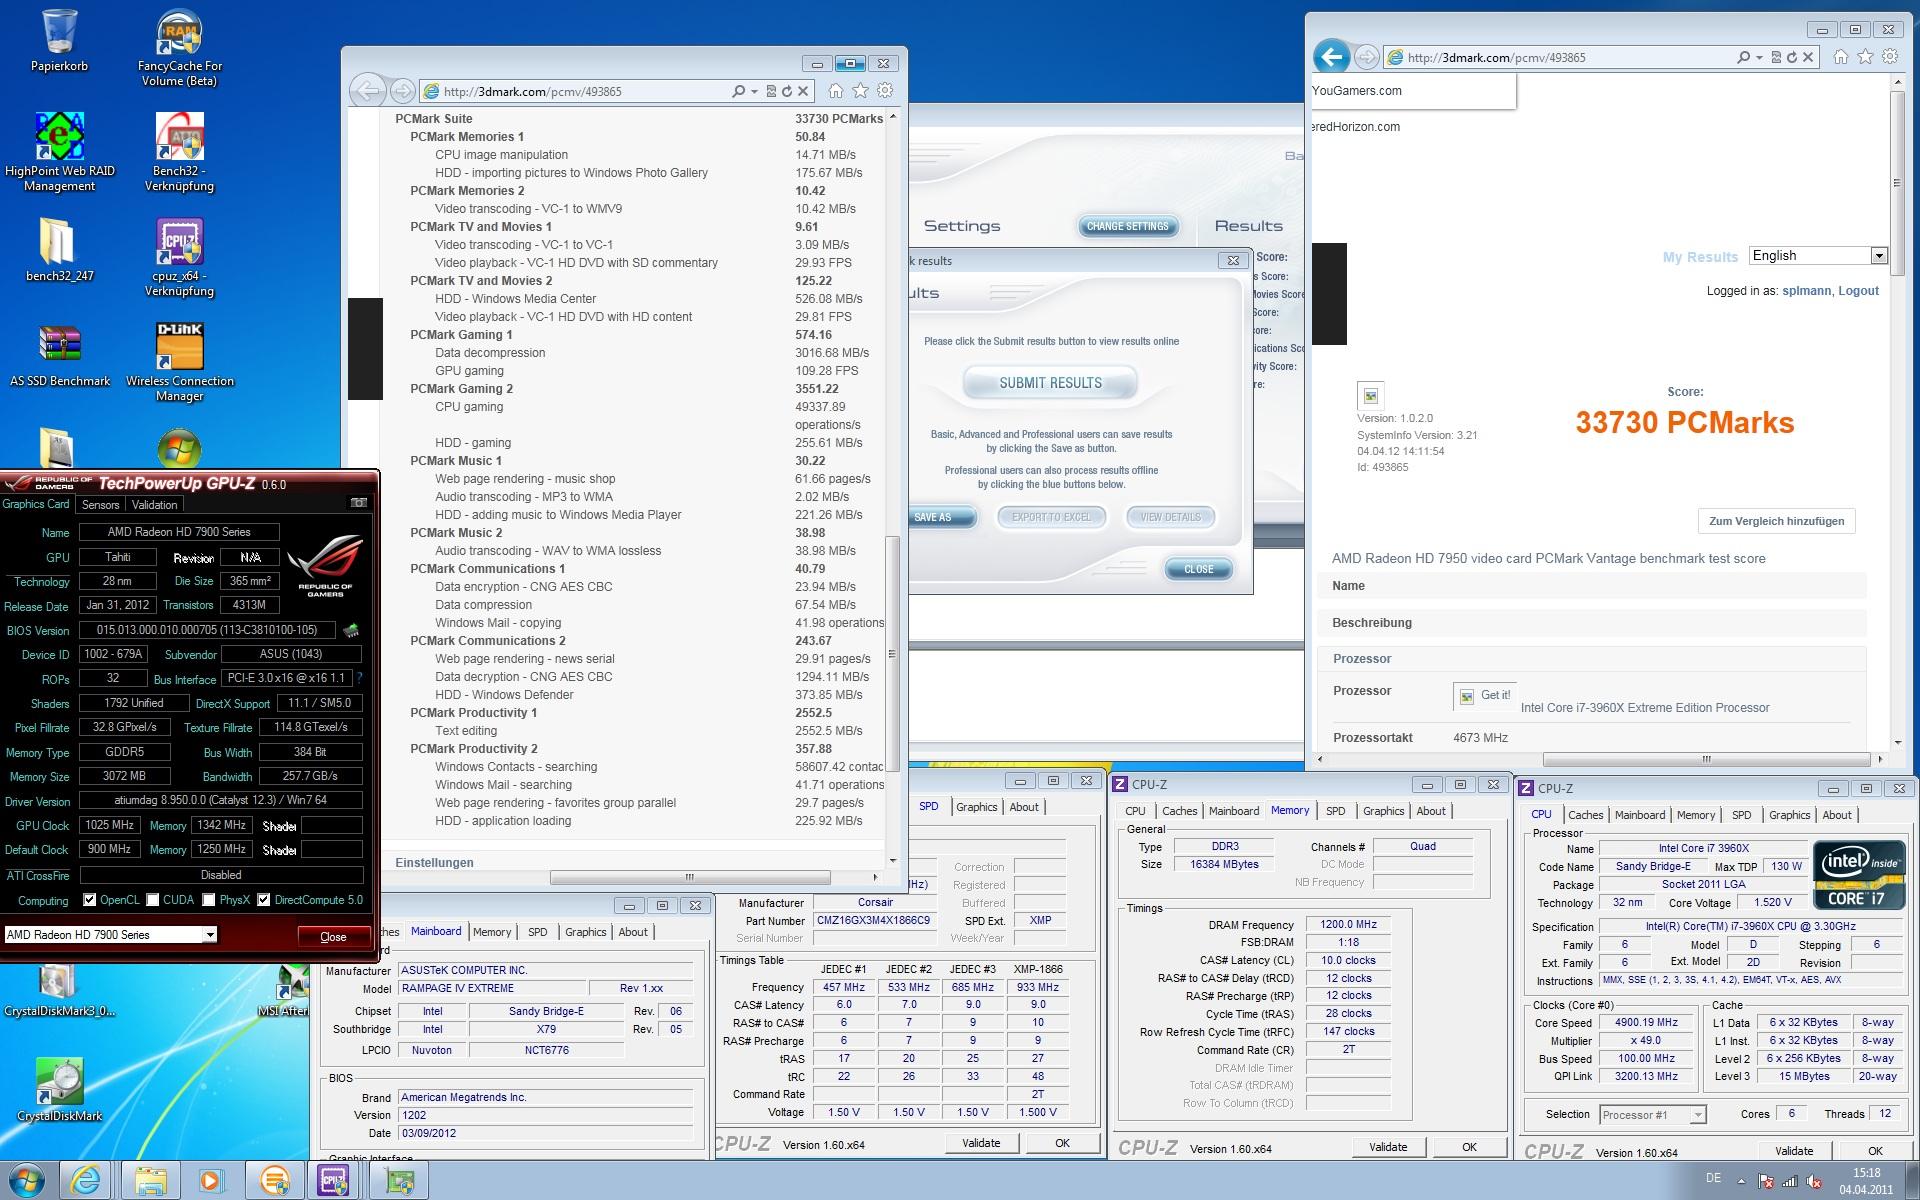Stop loading in right Internet Explorer window
The height and width of the screenshot is (1200, 1920).
1808,57
